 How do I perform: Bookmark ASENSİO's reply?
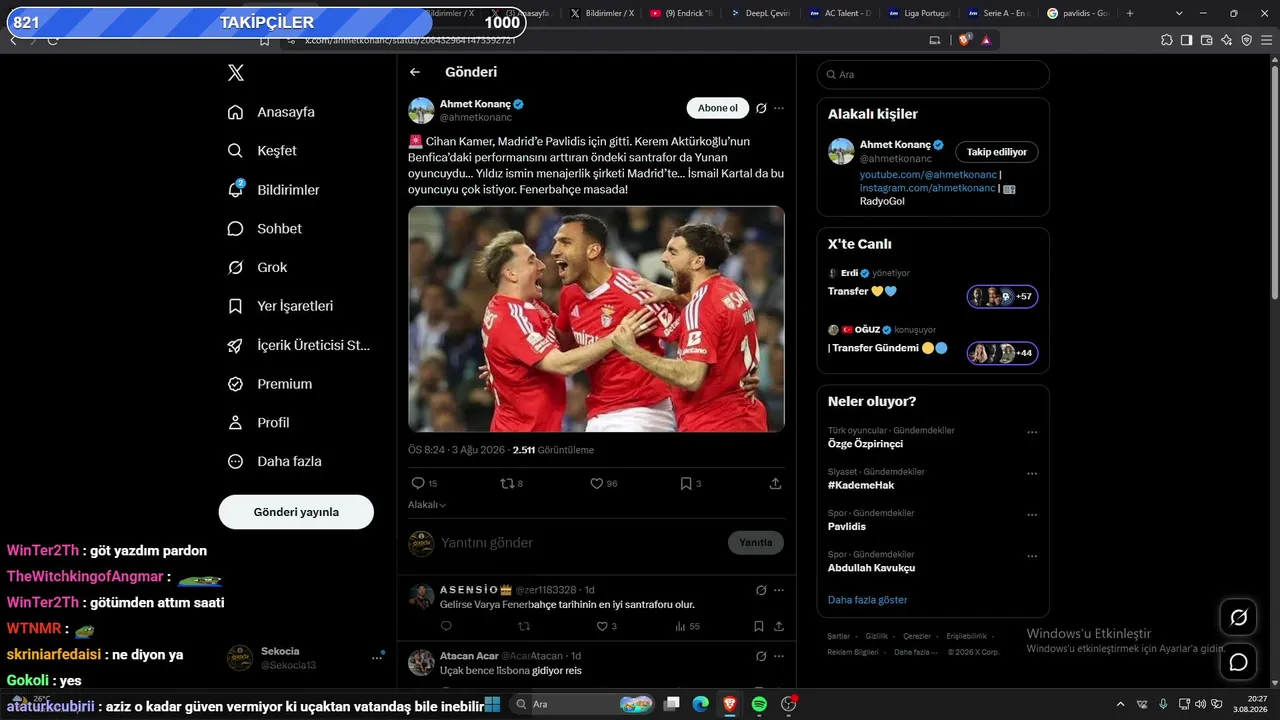coord(759,626)
